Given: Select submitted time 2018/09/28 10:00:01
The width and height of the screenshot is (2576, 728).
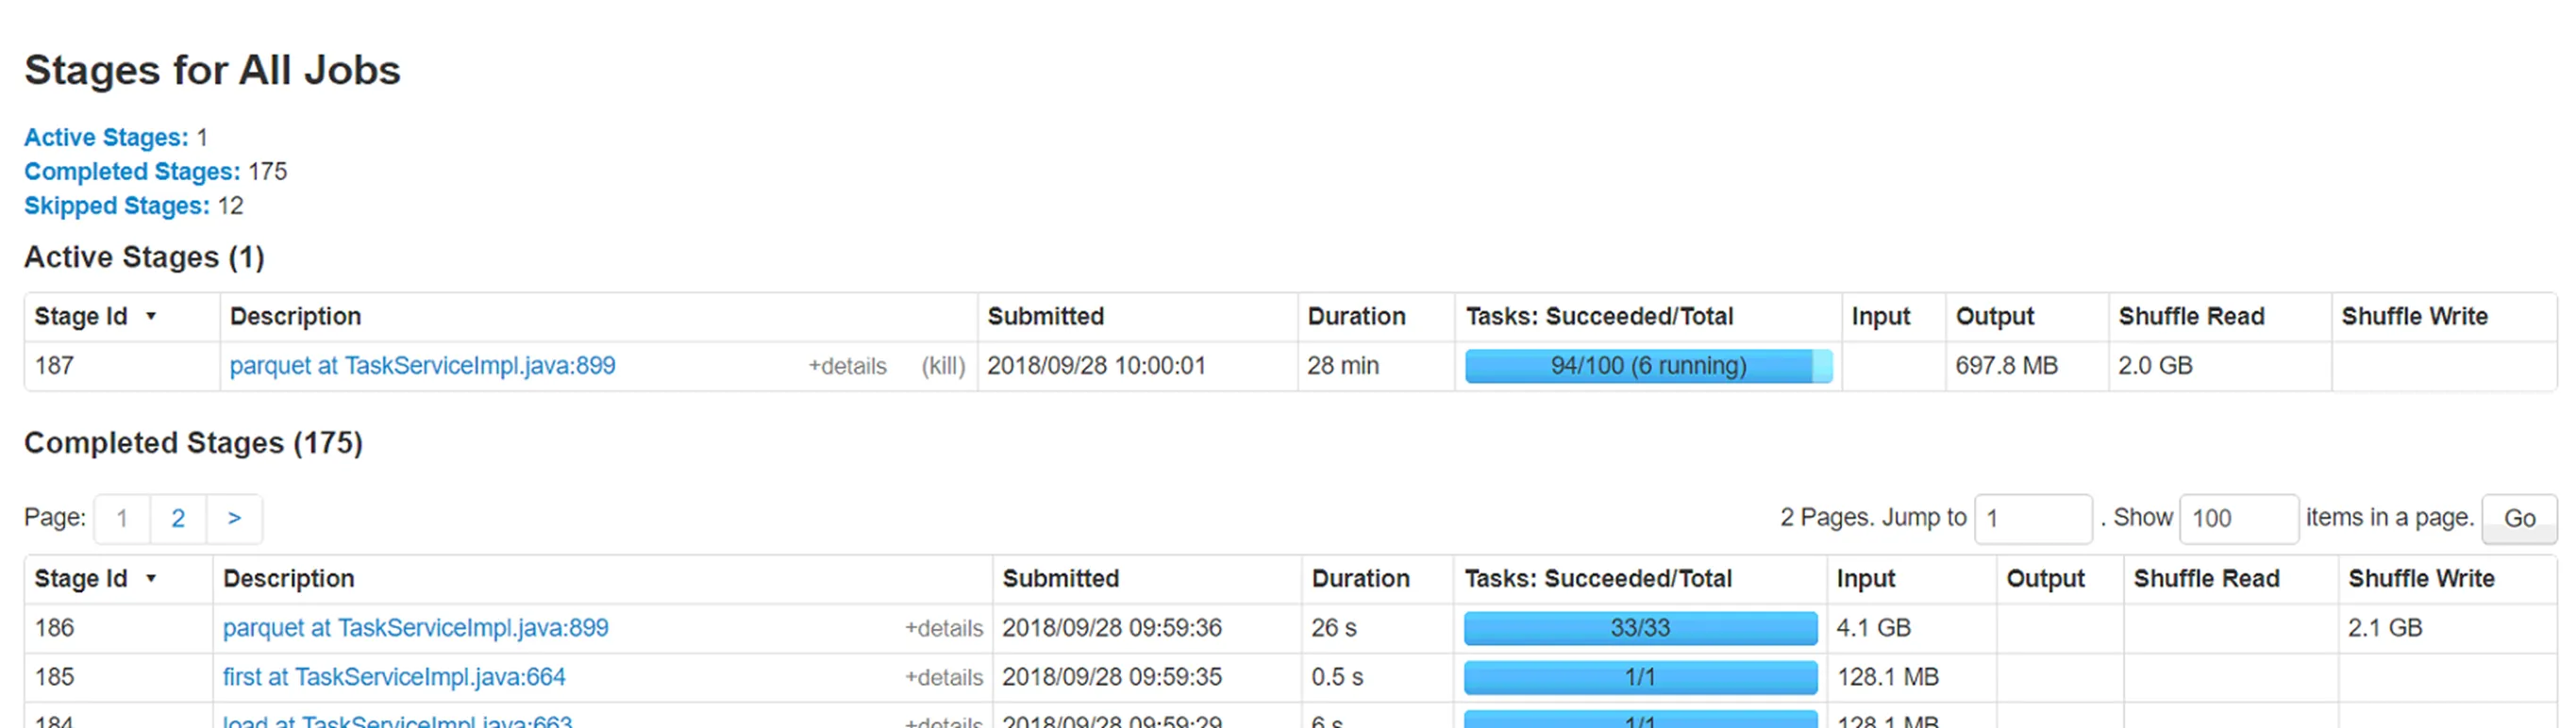Looking at the screenshot, I should [1096, 366].
